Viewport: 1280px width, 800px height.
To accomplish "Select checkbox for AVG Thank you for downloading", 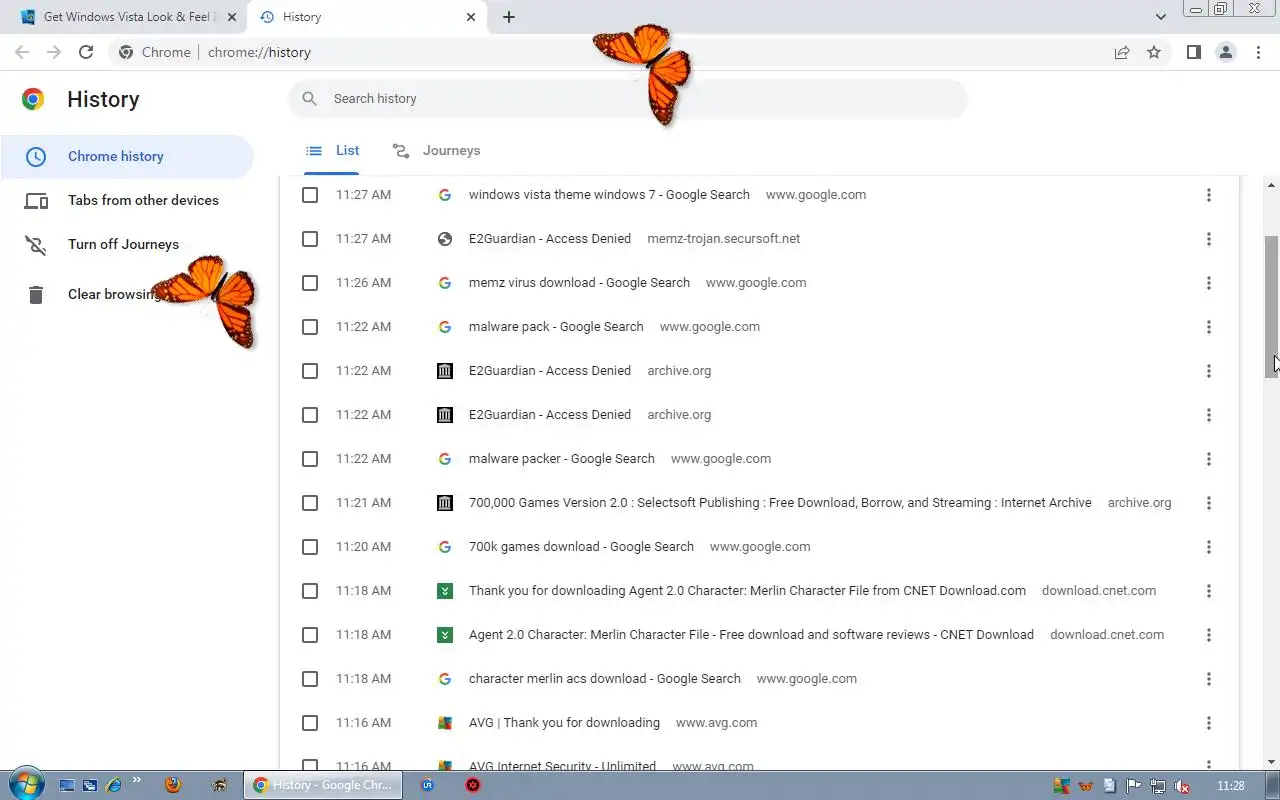I will click(x=310, y=723).
